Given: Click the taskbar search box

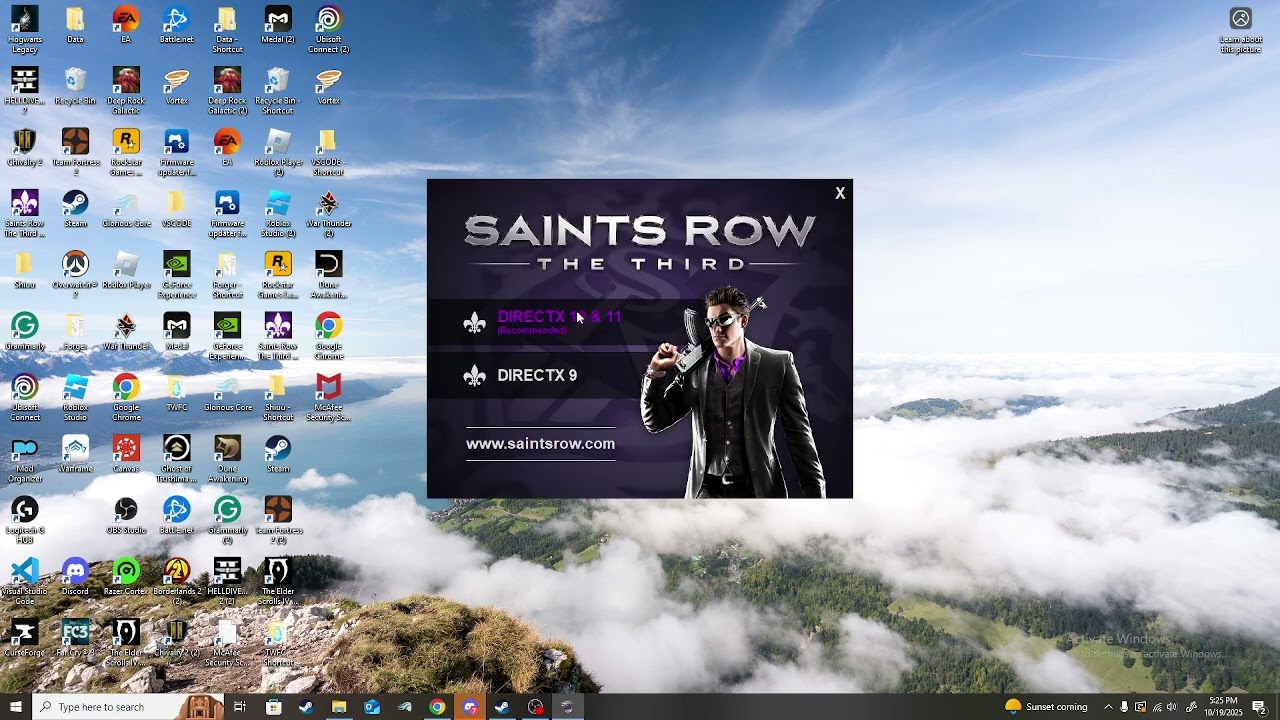Looking at the screenshot, I should tap(128, 707).
